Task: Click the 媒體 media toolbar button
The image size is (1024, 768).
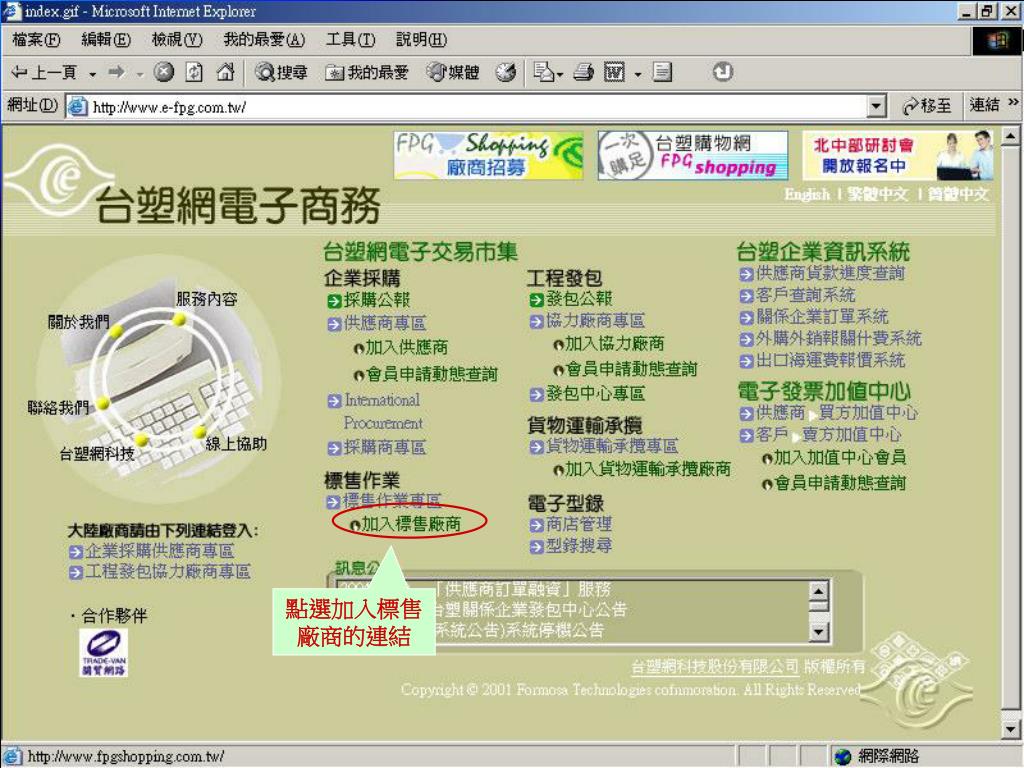Action: (453, 72)
